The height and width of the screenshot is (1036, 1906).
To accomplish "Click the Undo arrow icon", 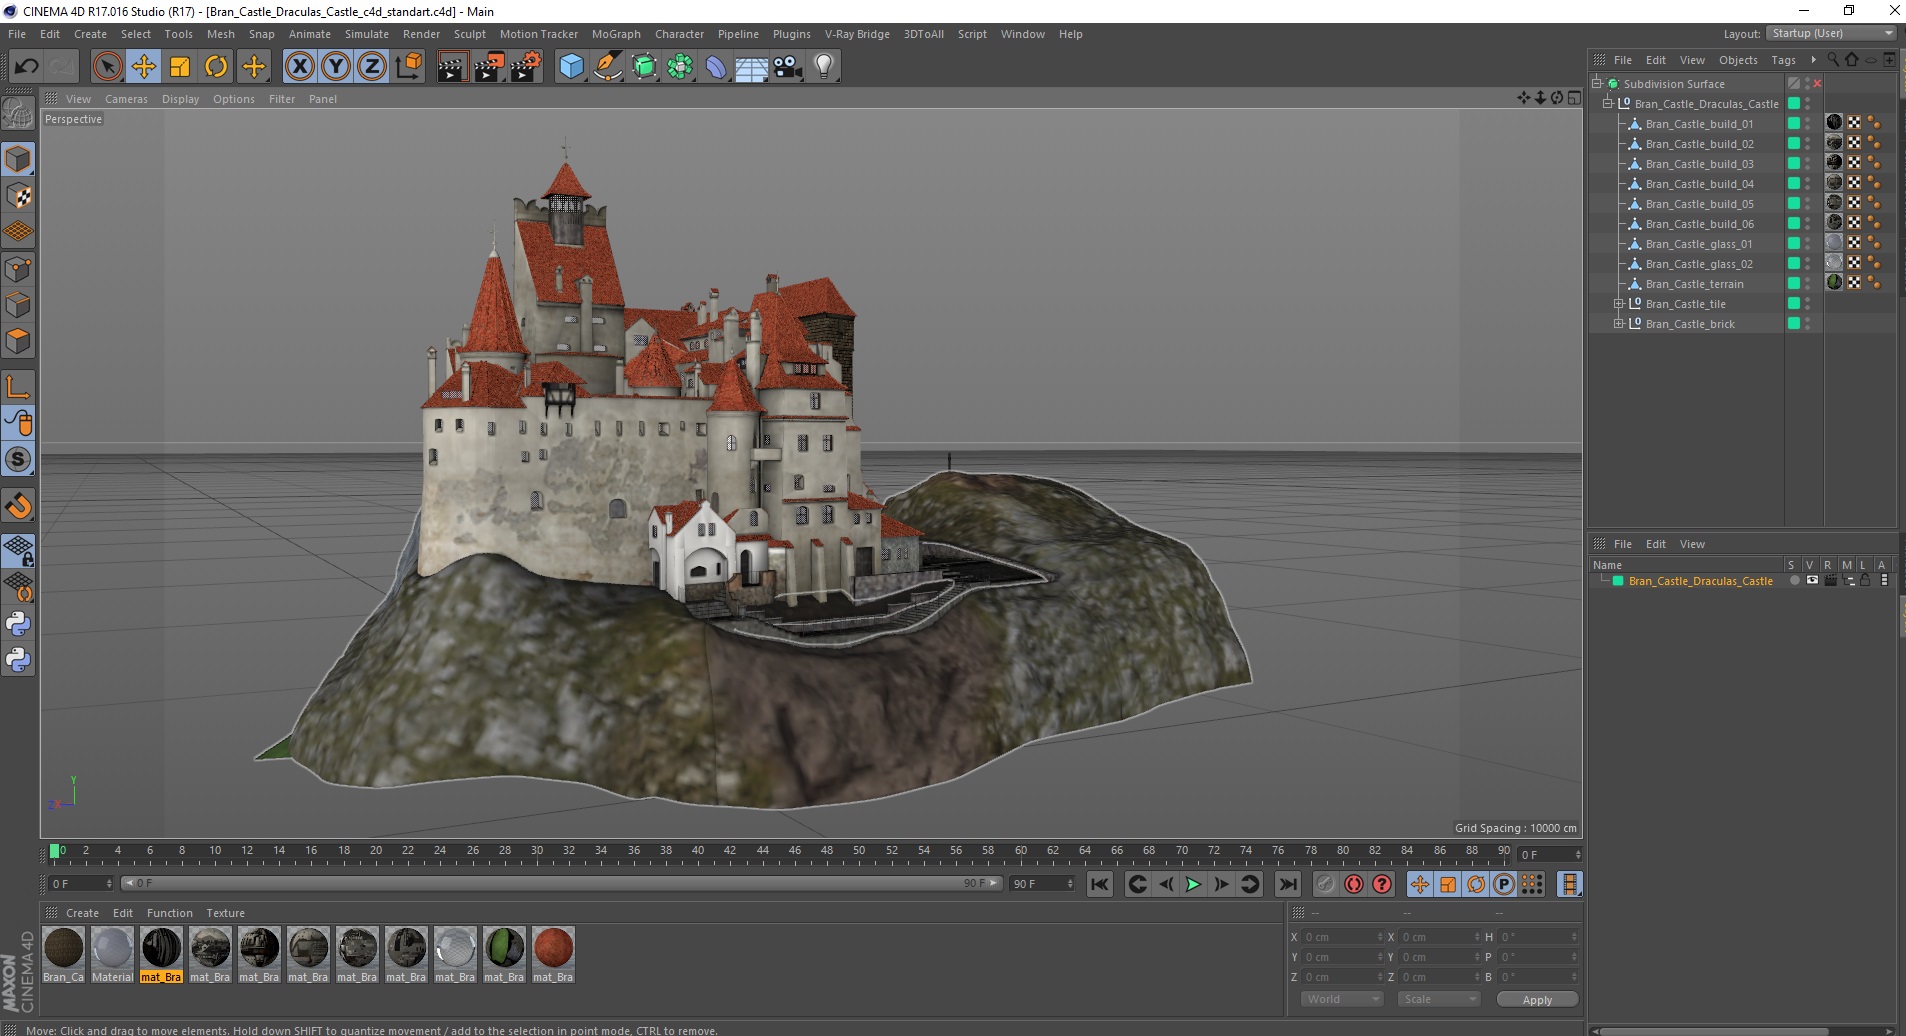I will point(27,67).
